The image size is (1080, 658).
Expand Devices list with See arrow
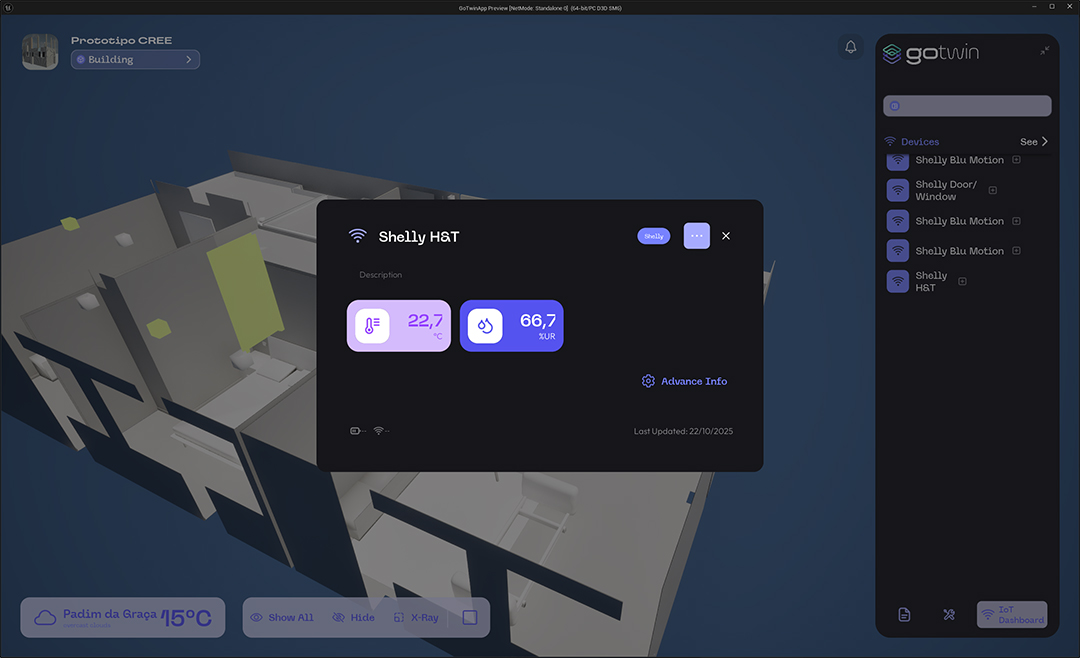pyautogui.click(x=1035, y=142)
